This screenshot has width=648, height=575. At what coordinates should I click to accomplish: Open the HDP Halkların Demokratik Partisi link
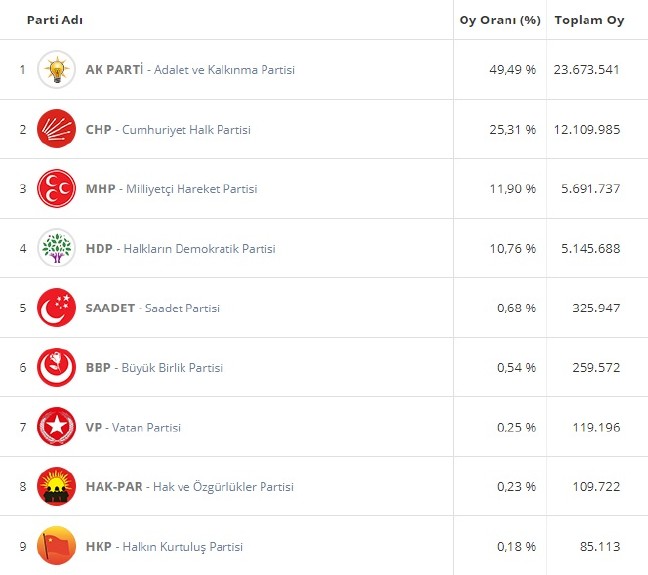coord(180,249)
